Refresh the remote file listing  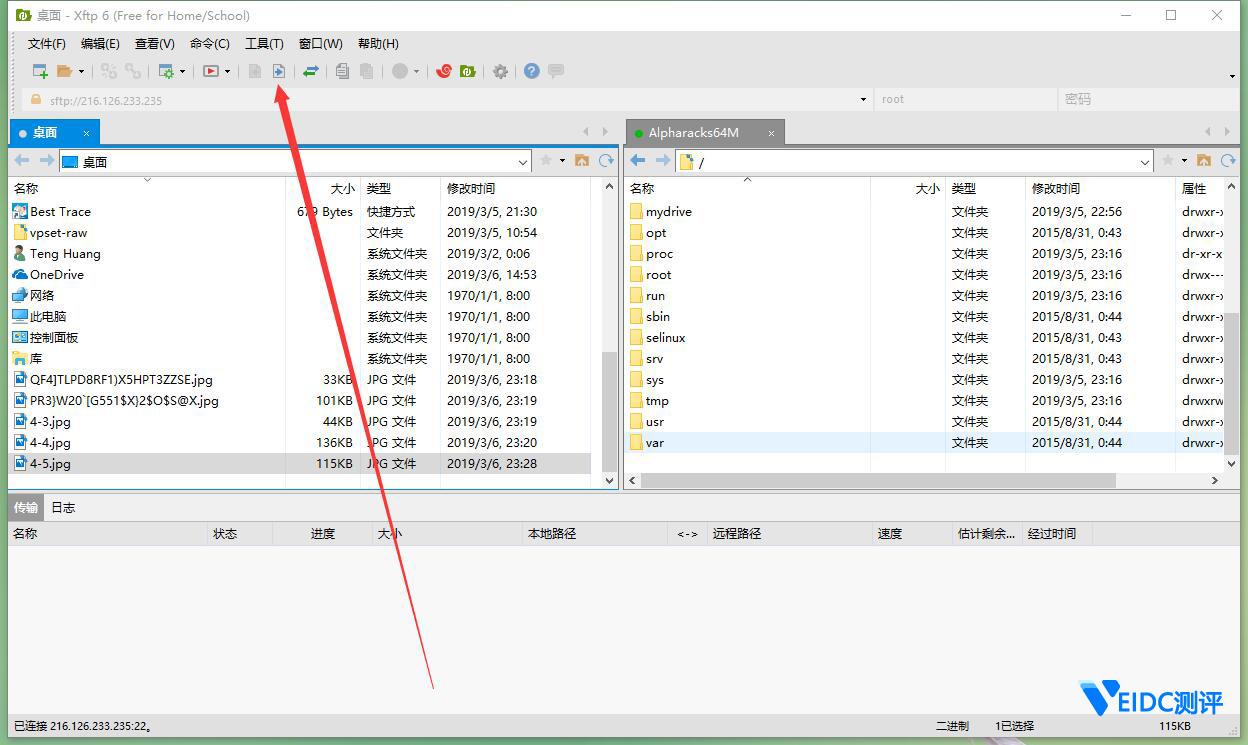click(x=1228, y=160)
